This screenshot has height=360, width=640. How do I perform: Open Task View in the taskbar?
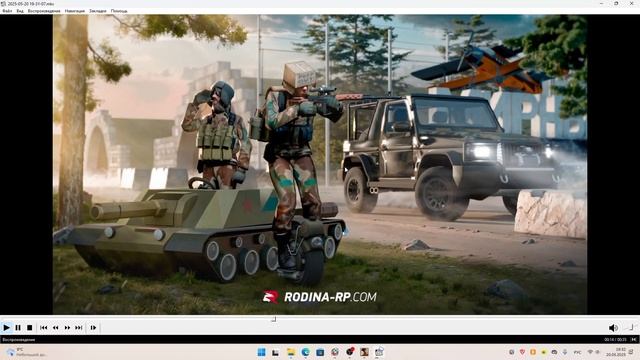(276, 352)
